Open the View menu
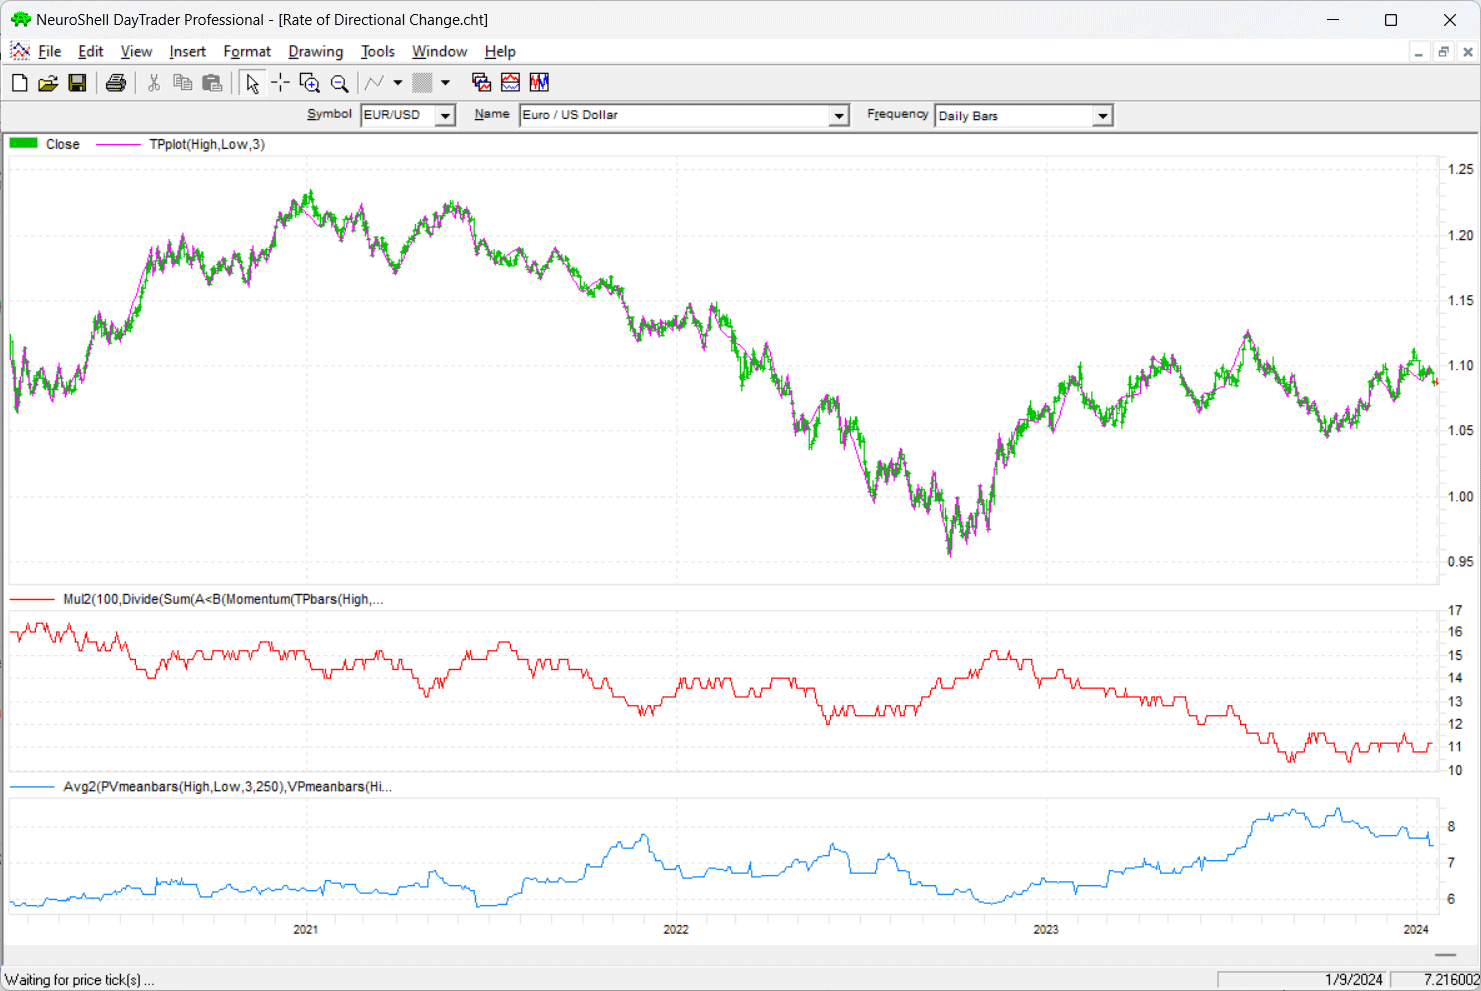Image resolution: width=1481 pixels, height=991 pixels. pyautogui.click(x=137, y=52)
